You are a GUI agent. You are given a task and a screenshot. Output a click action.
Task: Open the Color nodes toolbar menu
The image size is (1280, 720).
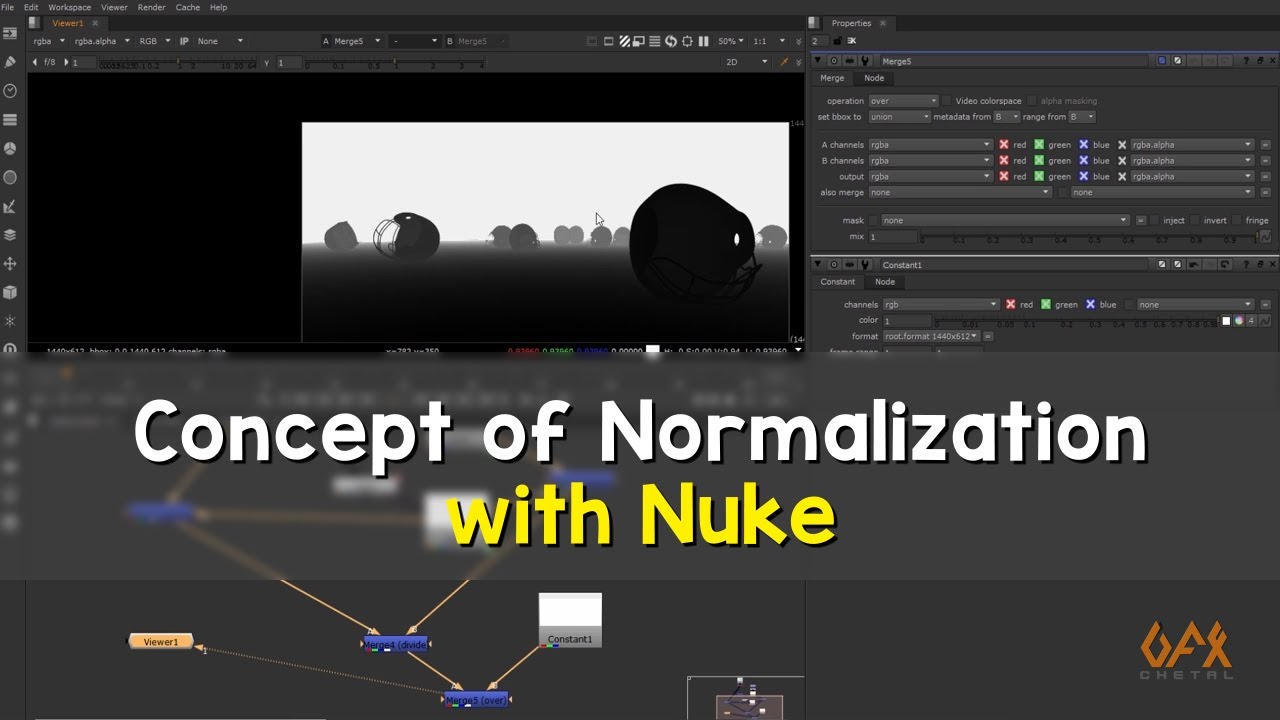click(10, 148)
